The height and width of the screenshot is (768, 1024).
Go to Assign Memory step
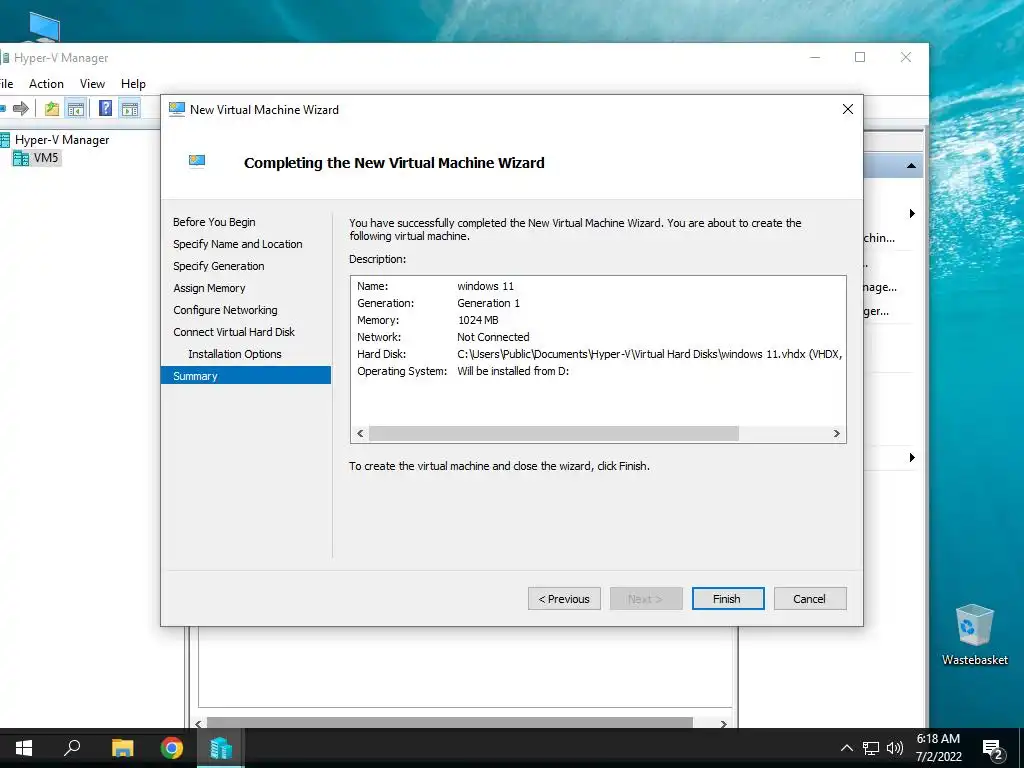209,288
